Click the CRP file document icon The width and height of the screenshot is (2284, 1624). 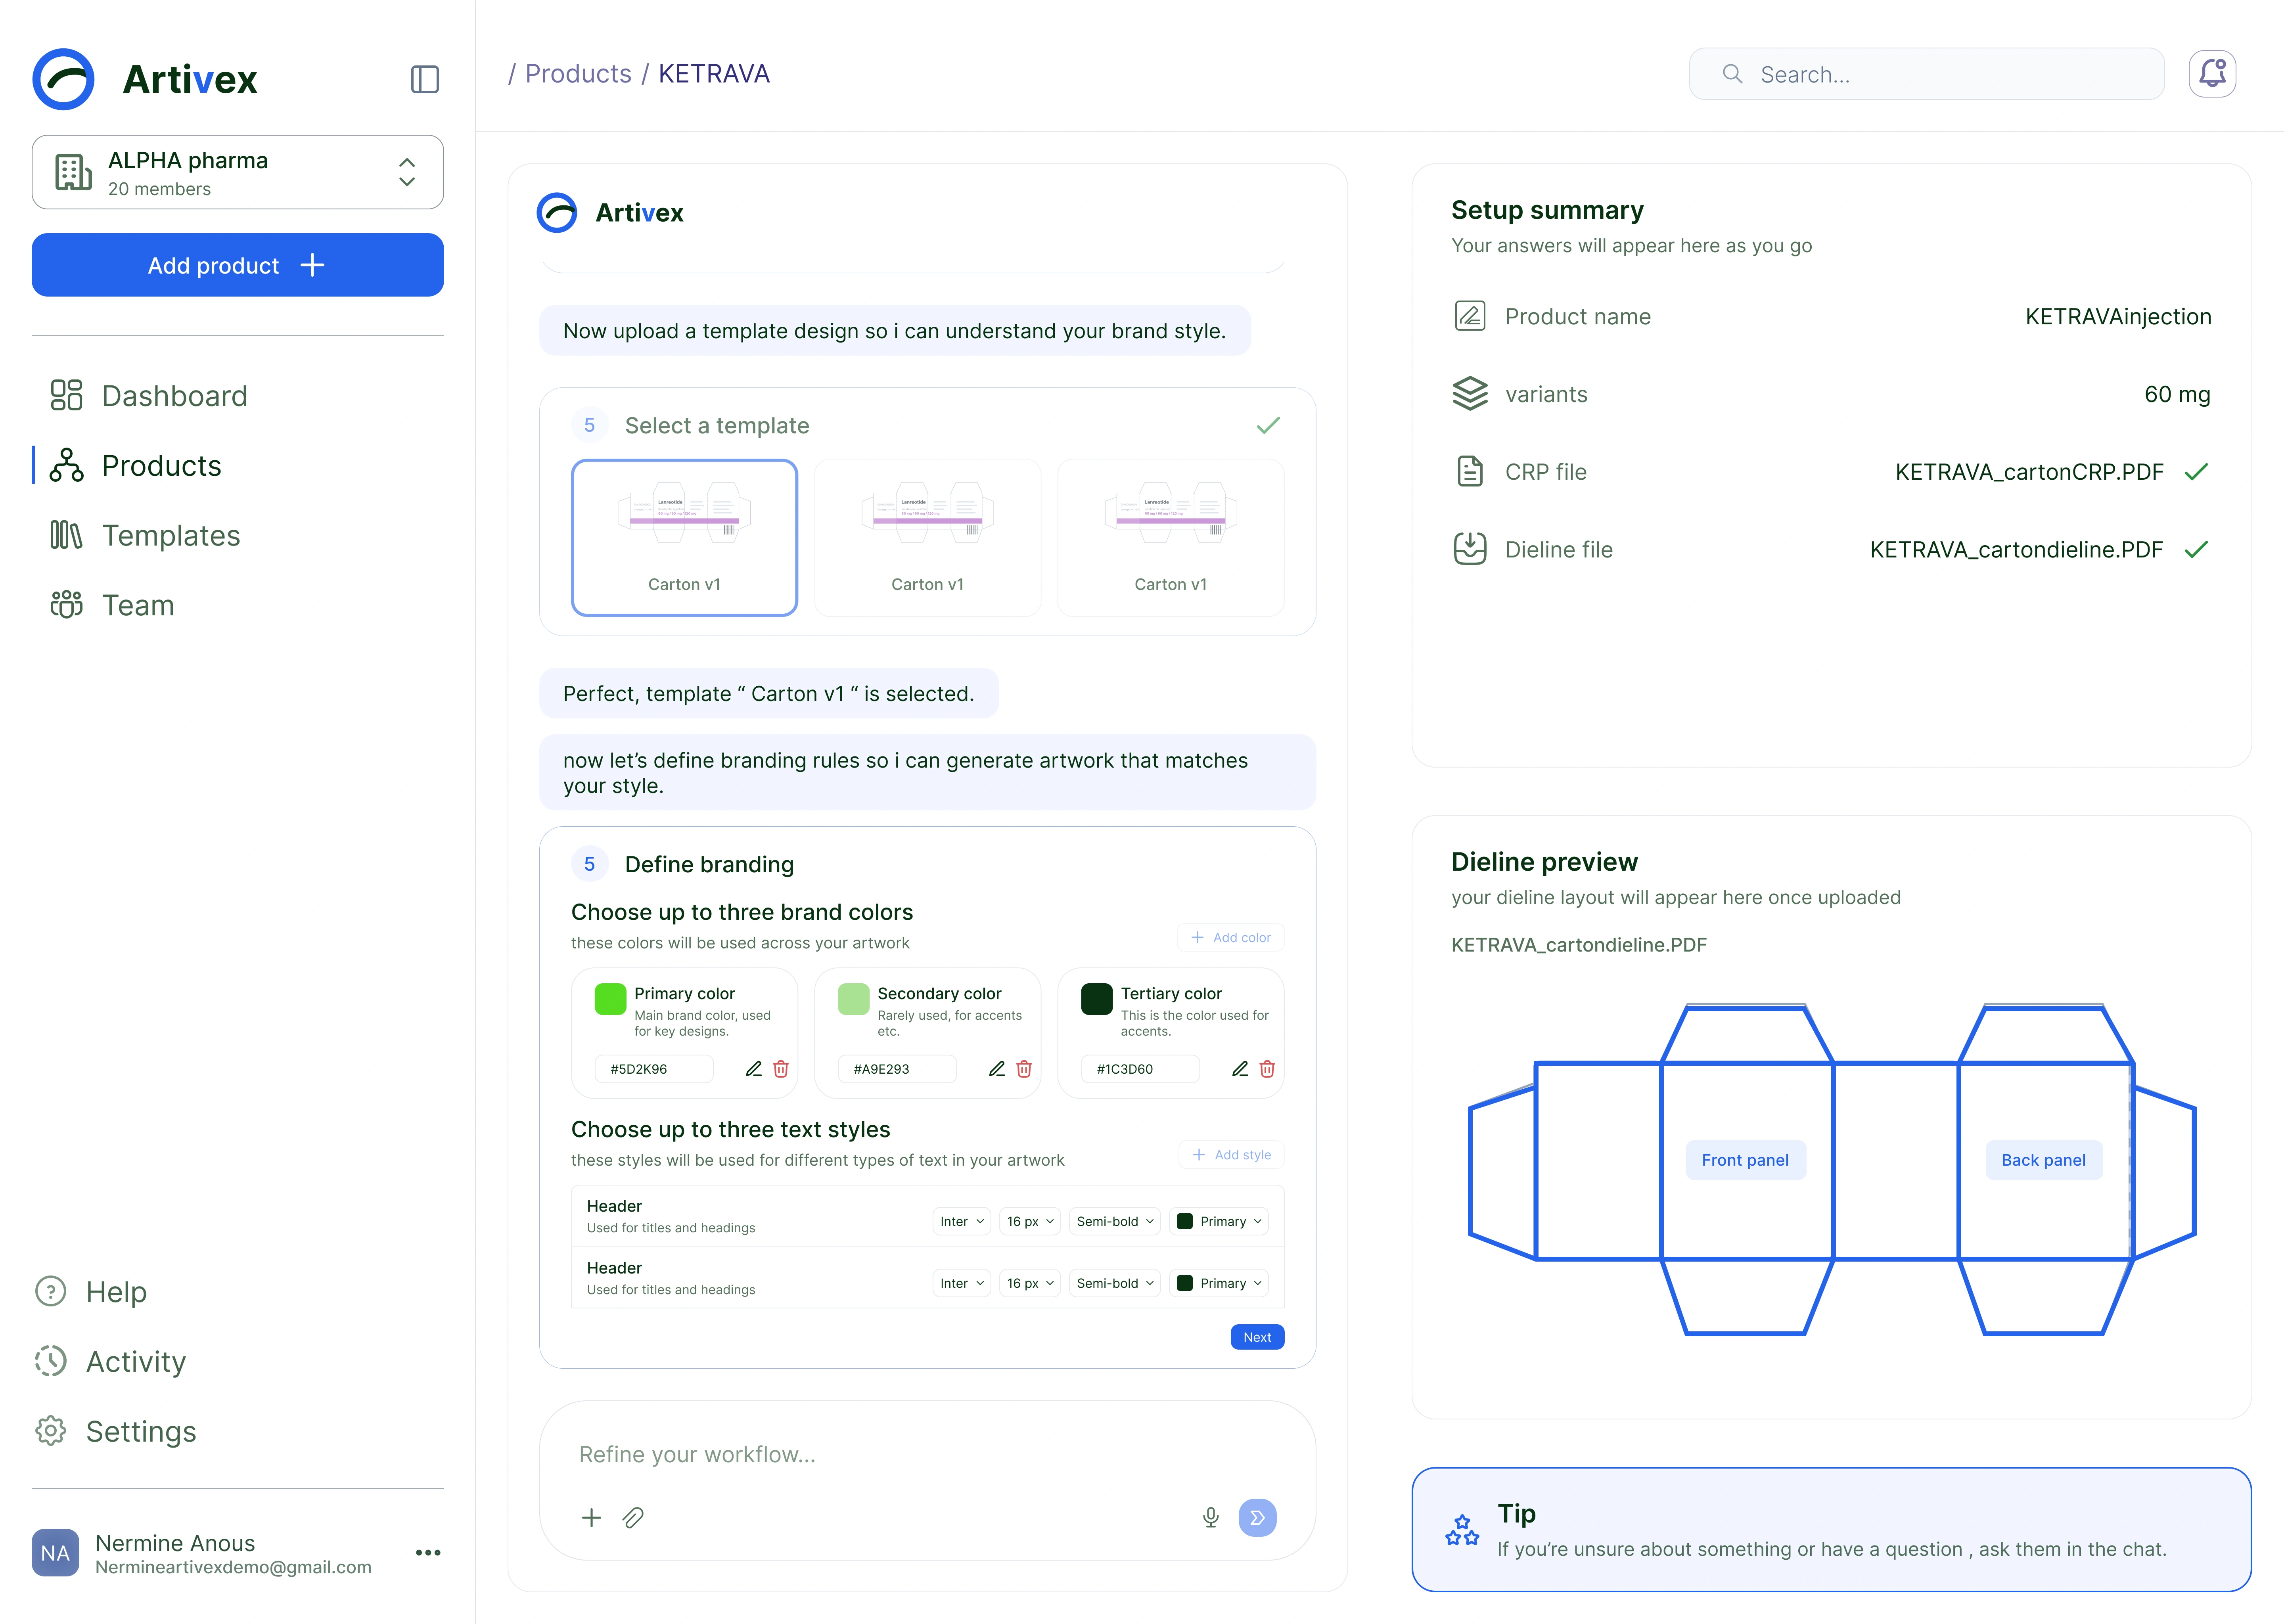[1470, 471]
